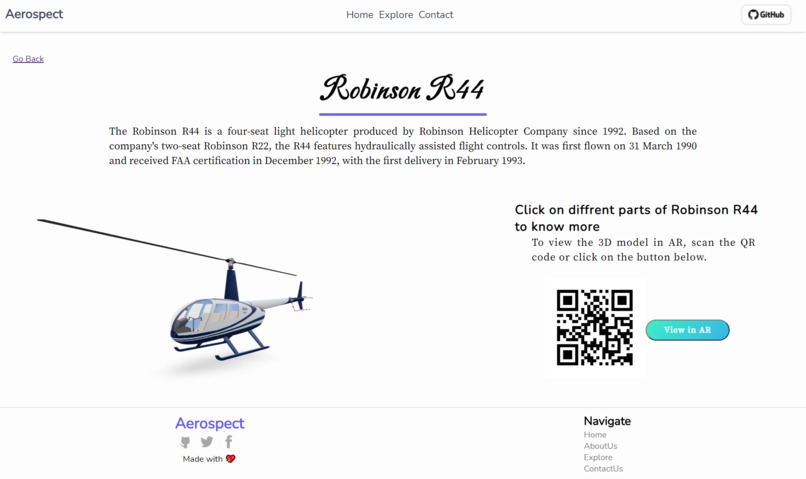Open the GitHub button in header
The height and width of the screenshot is (479, 806).
tap(766, 14)
